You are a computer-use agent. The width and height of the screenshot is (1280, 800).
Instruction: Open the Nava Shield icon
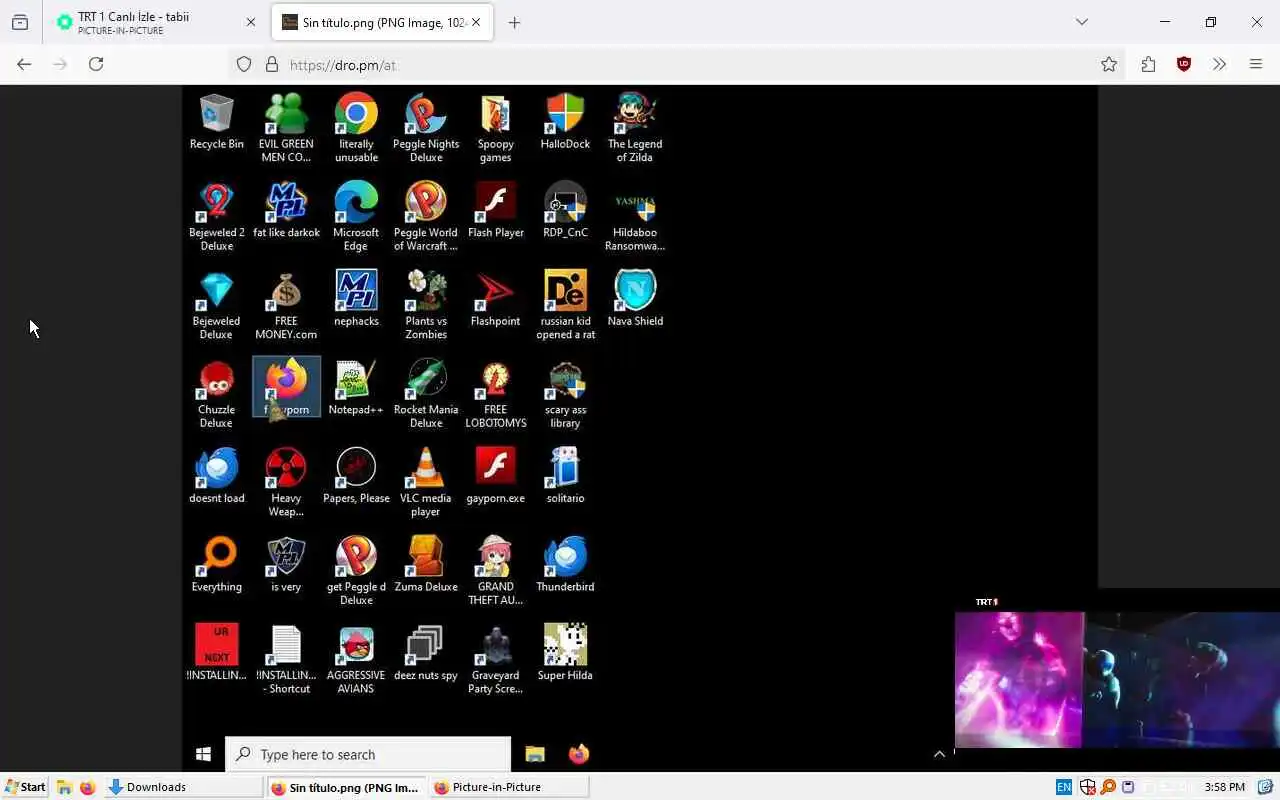click(635, 299)
